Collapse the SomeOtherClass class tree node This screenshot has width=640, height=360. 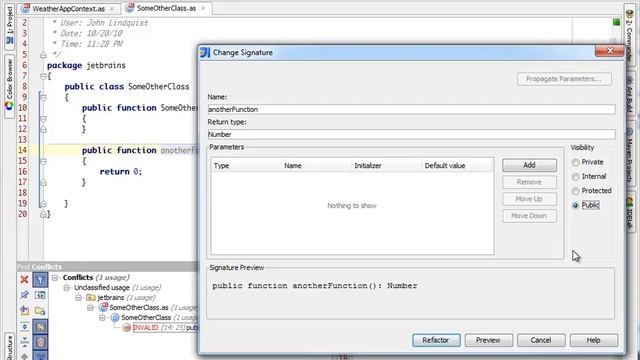tap(102, 318)
